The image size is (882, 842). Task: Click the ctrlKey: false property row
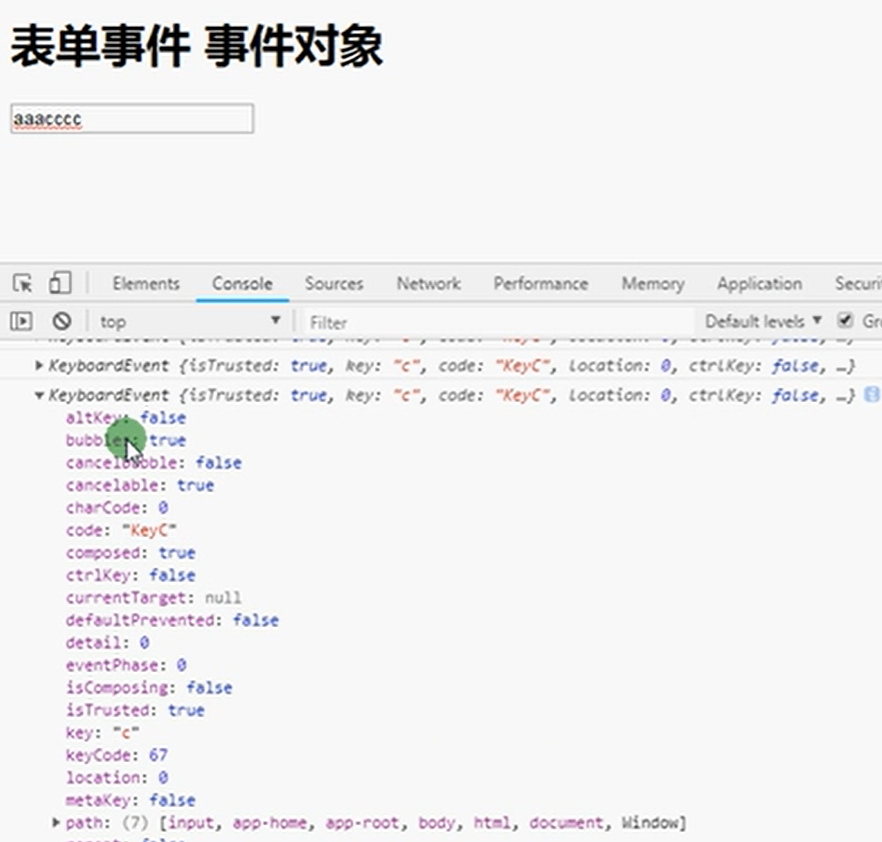pos(130,575)
